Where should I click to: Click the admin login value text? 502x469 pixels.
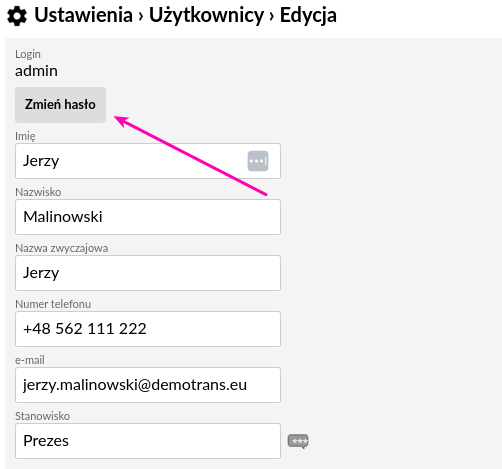36,71
